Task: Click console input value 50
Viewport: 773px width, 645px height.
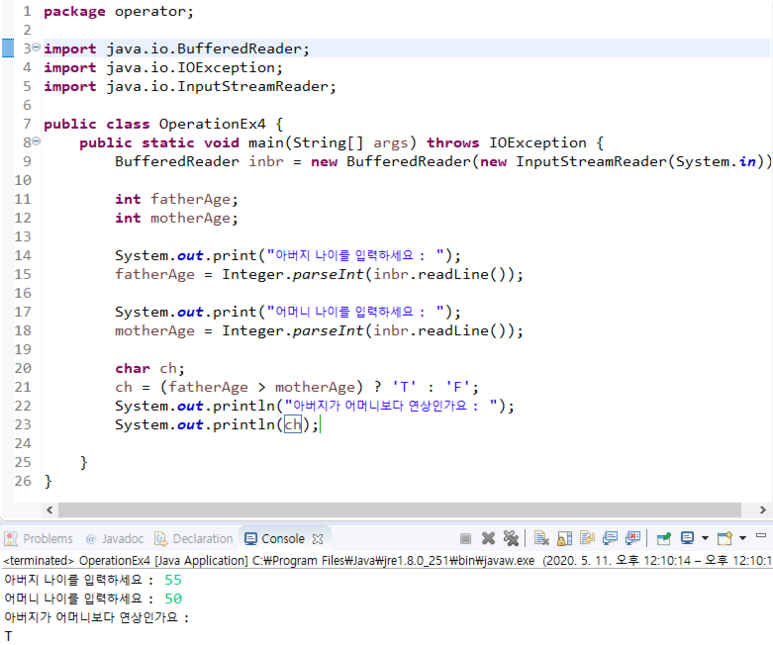Action: [x=173, y=599]
